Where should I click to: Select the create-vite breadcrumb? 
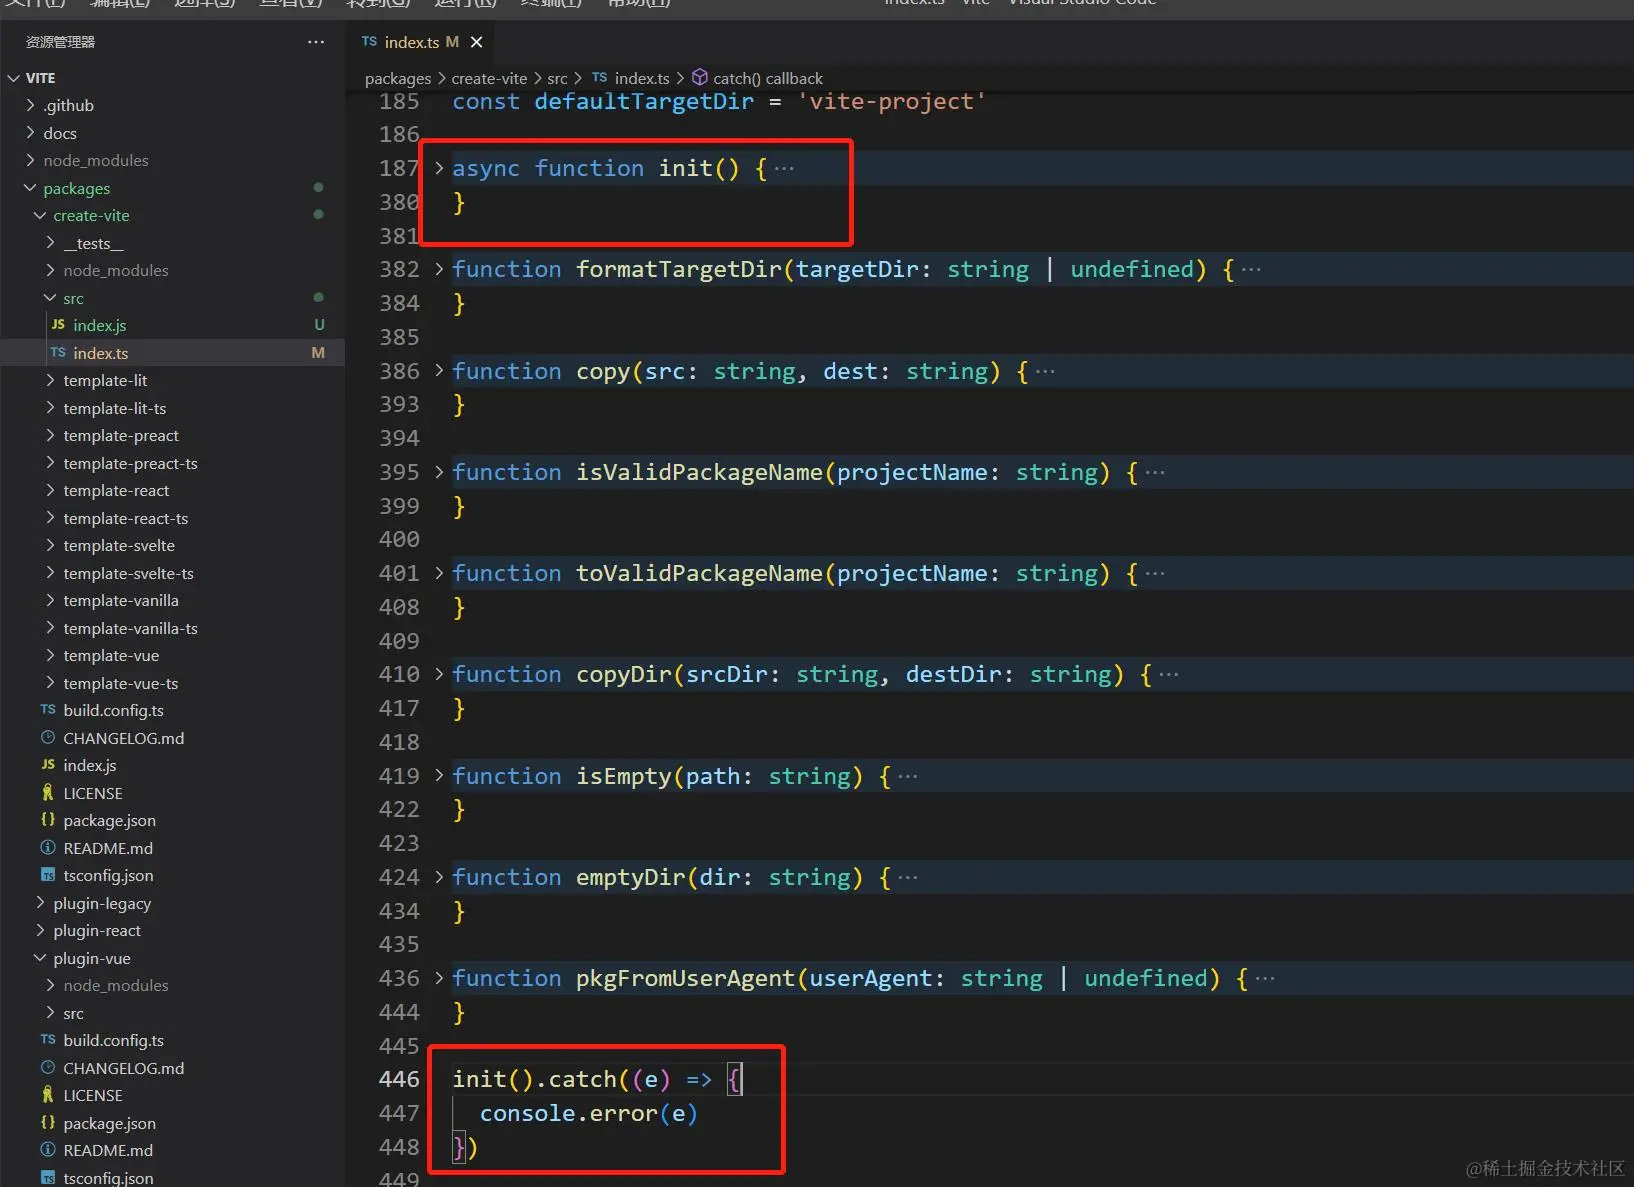click(x=489, y=78)
